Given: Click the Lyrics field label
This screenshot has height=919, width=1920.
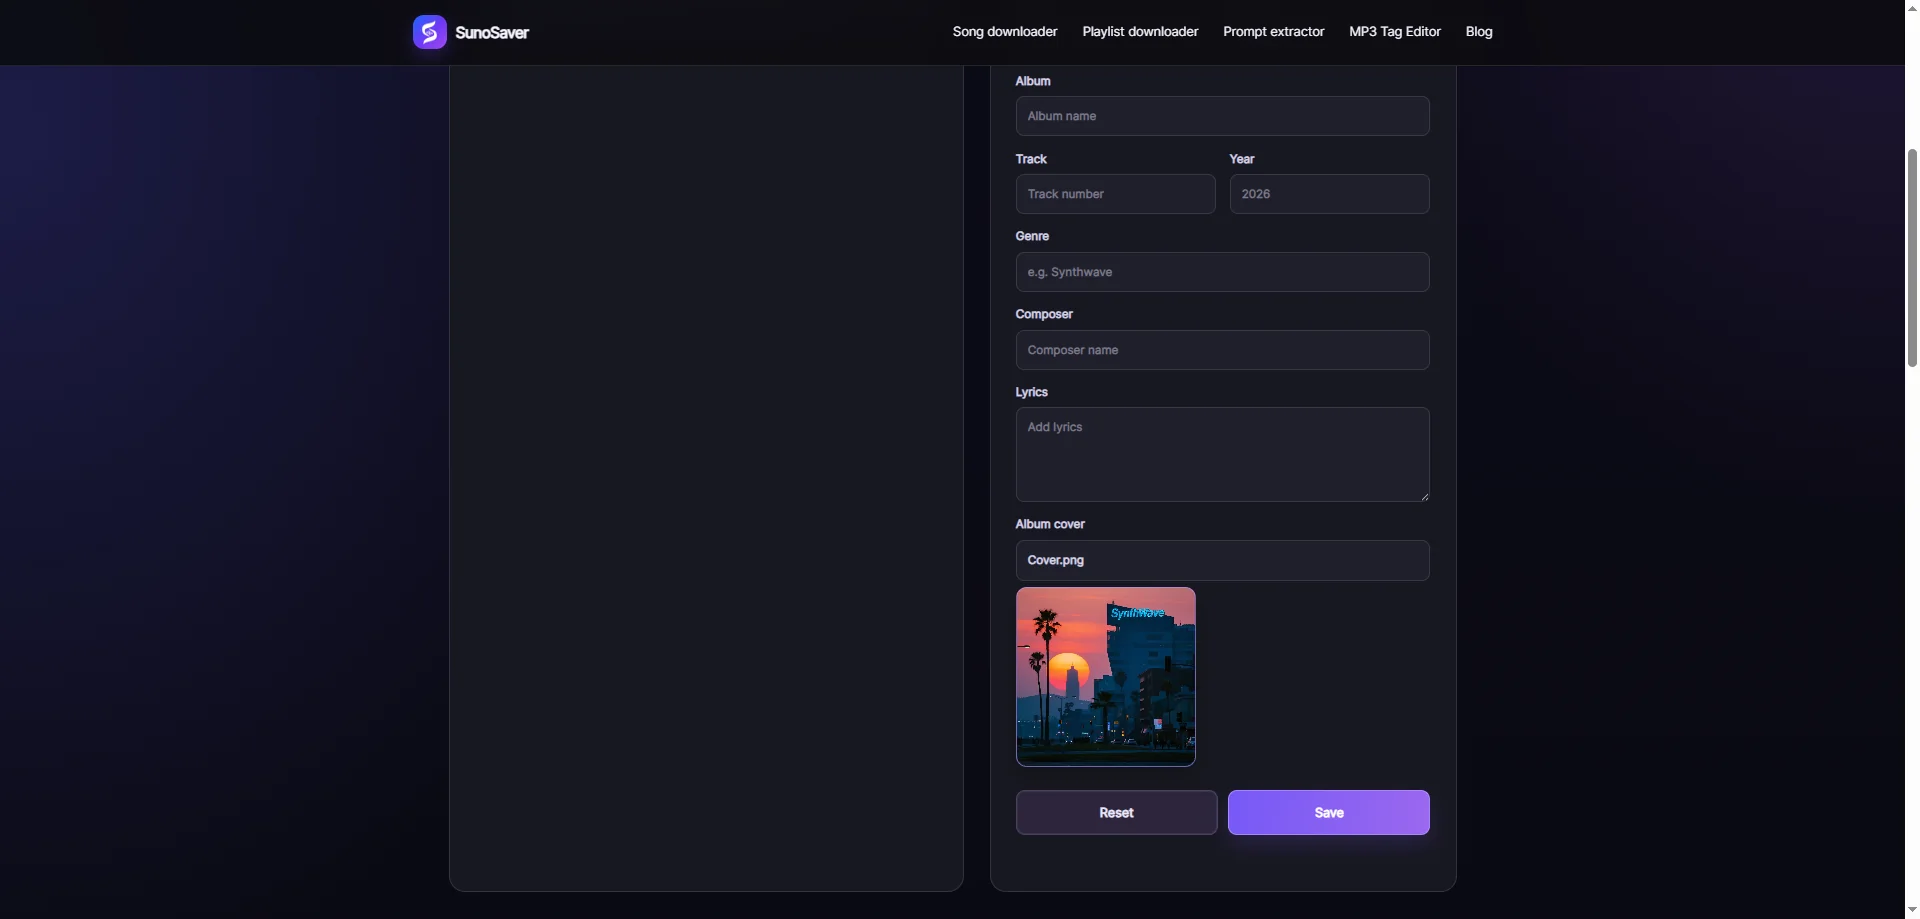Looking at the screenshot, I should 1031,392.
